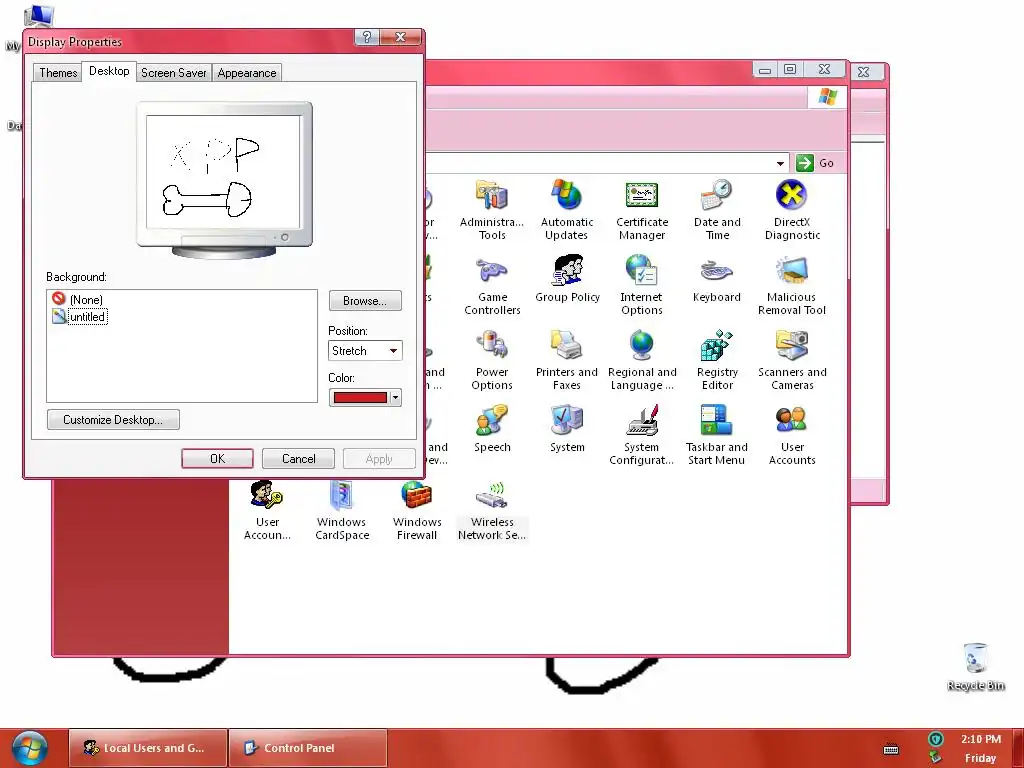Open Automatic Updates applet
The width and height of the screenshot is (1024, 768).
point(567,209)
